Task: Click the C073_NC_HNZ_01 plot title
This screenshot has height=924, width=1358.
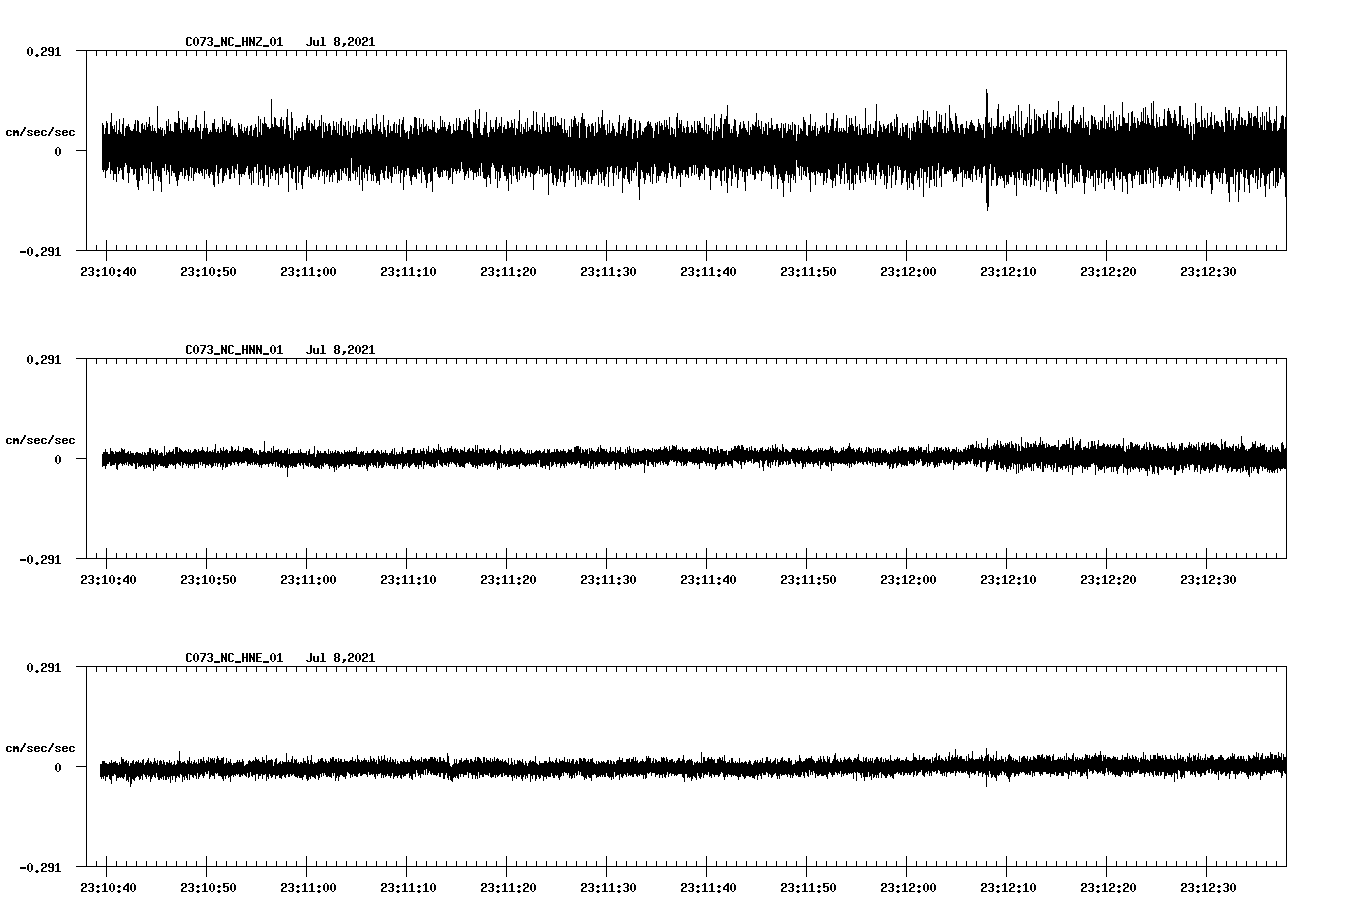Action: 234,42
